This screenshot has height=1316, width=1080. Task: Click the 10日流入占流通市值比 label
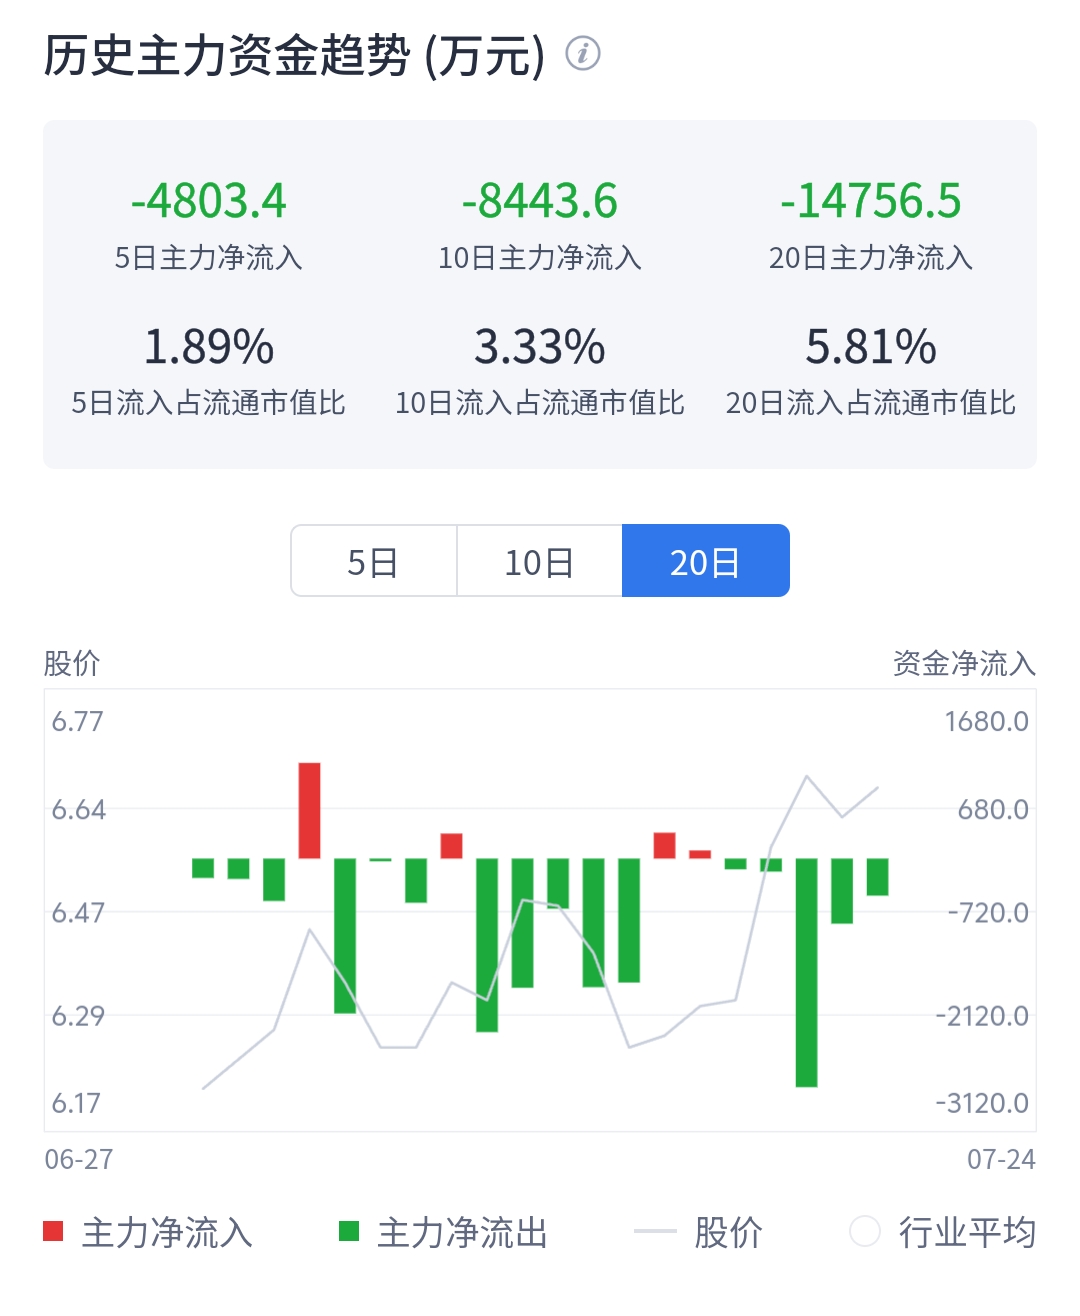point(540,403)
